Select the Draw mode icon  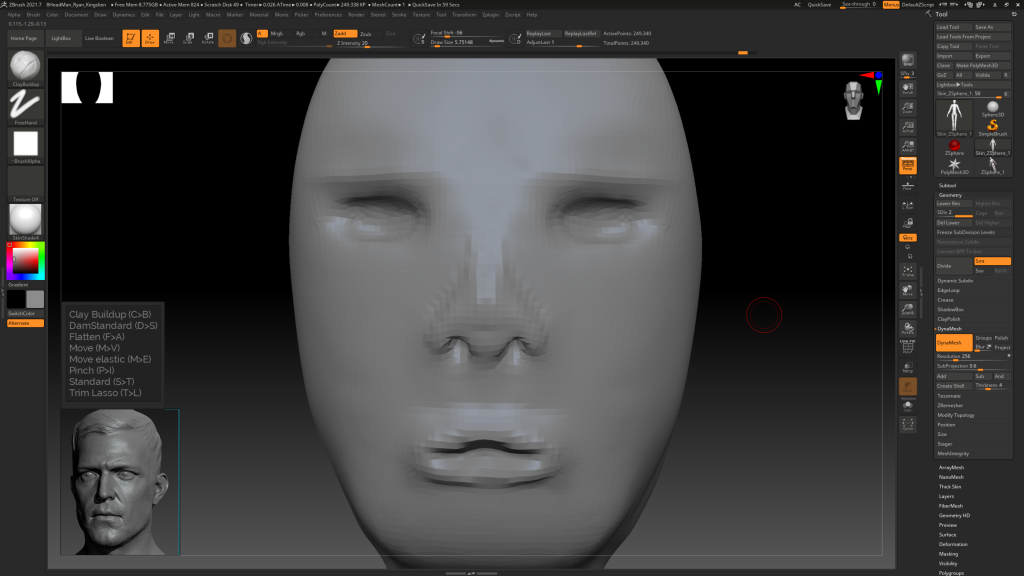click(x=149, y=39)
